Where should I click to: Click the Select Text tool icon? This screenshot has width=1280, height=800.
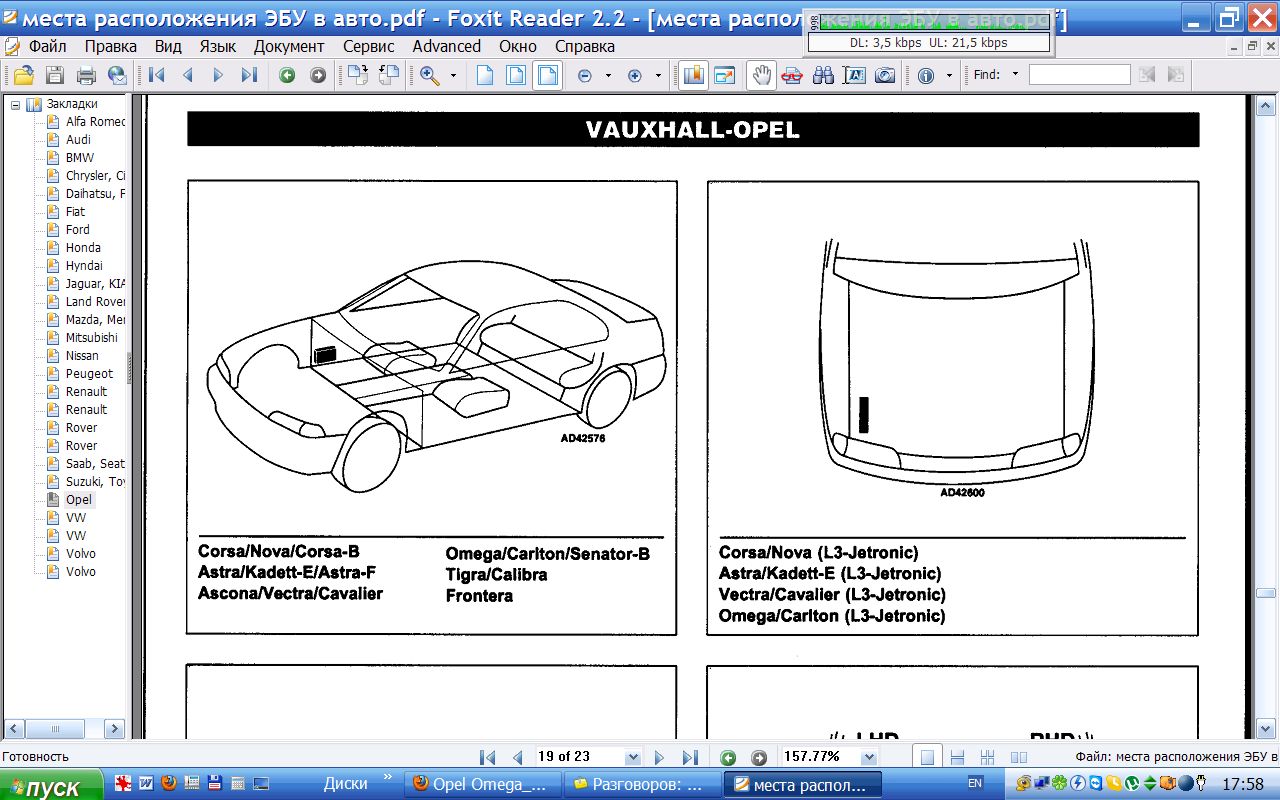854,75
